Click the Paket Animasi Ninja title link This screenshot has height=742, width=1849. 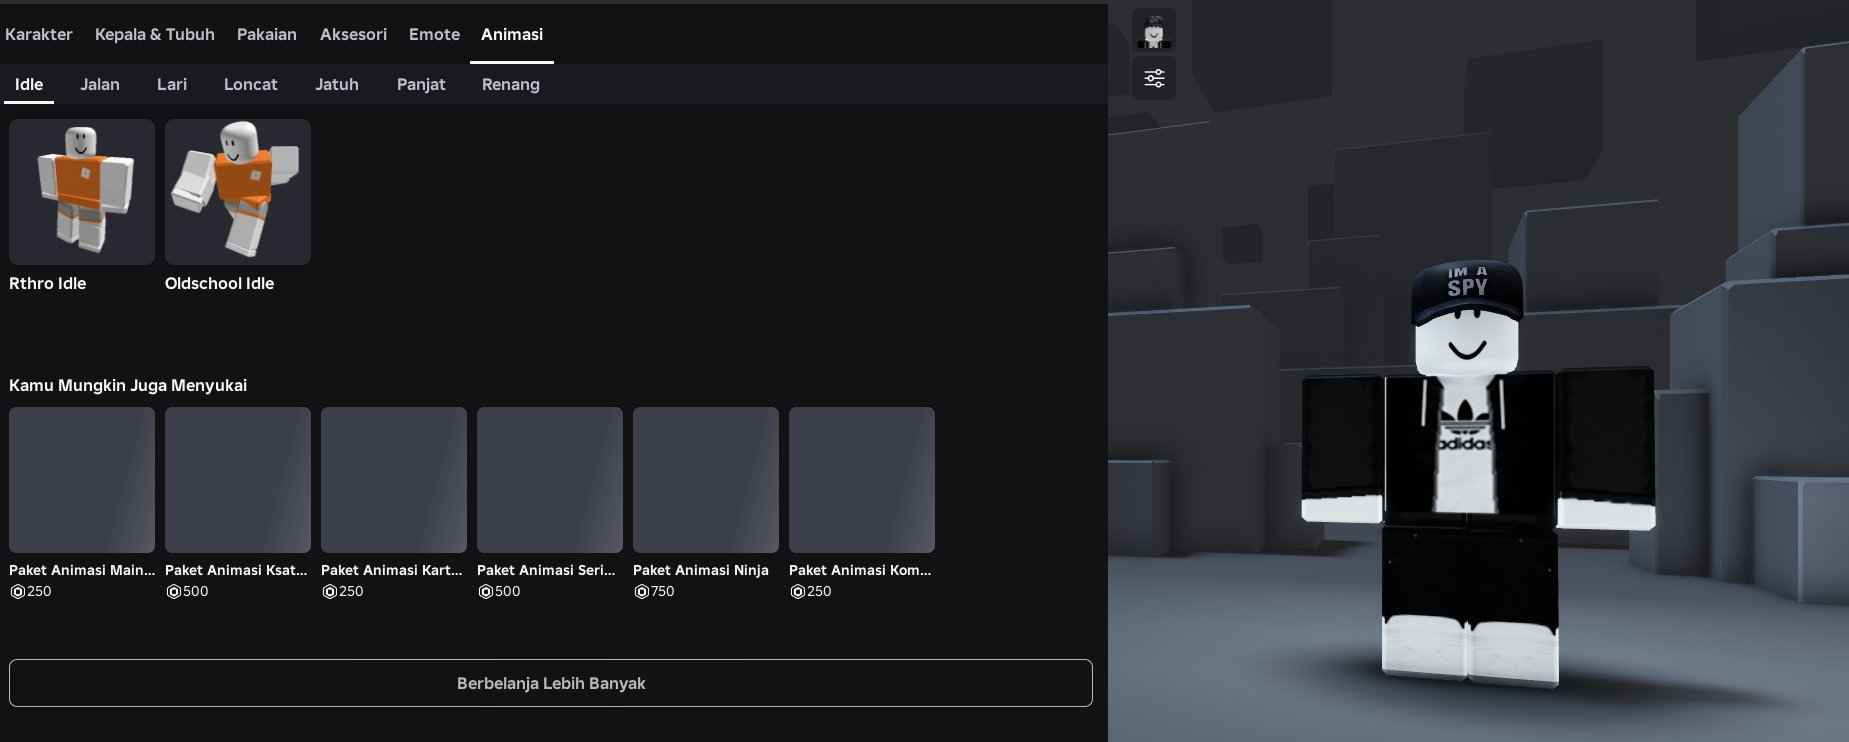click(x=701, y=570)
